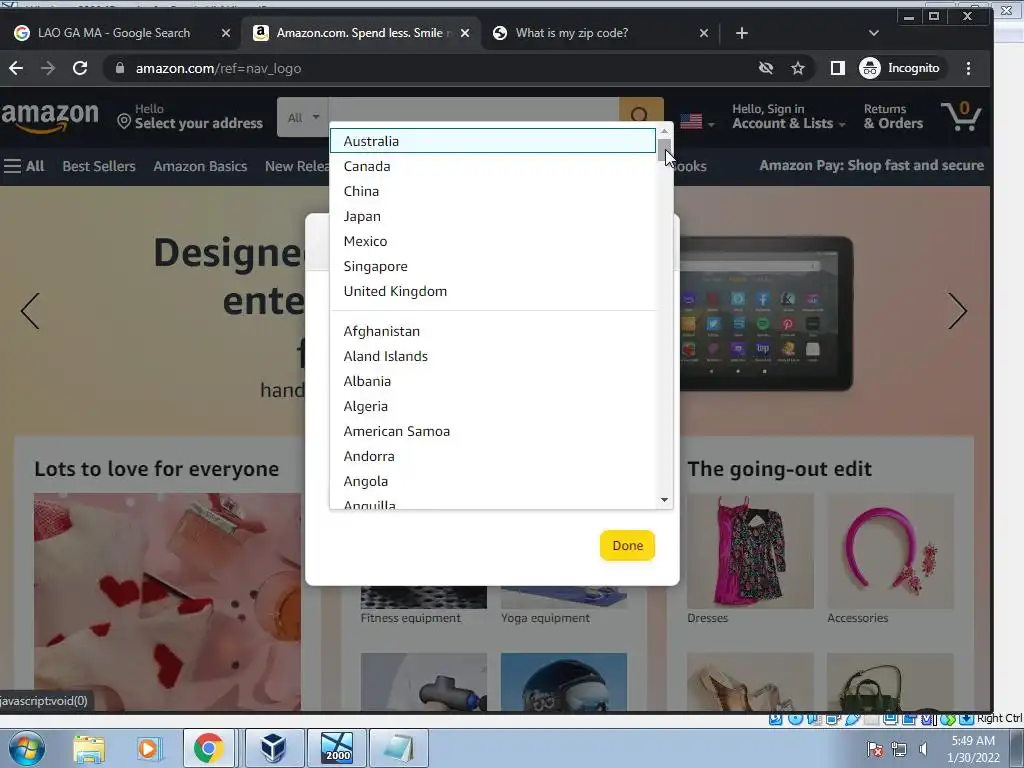Open the Windows Start button
Image resolution: width=1024 pixels, height=768 pixels.
[26, 748]
